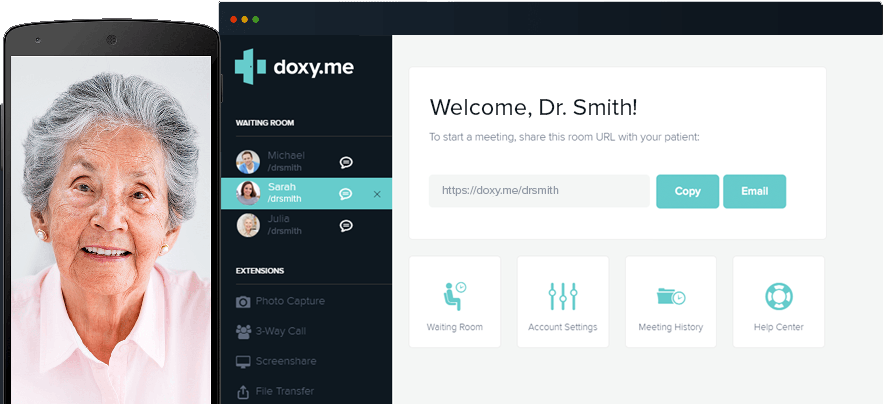Image resolution: width=883 pixels, height=404 pixels.
Task: Select Michael's avatar in waiting room
Action: click(x=248, y=162)
